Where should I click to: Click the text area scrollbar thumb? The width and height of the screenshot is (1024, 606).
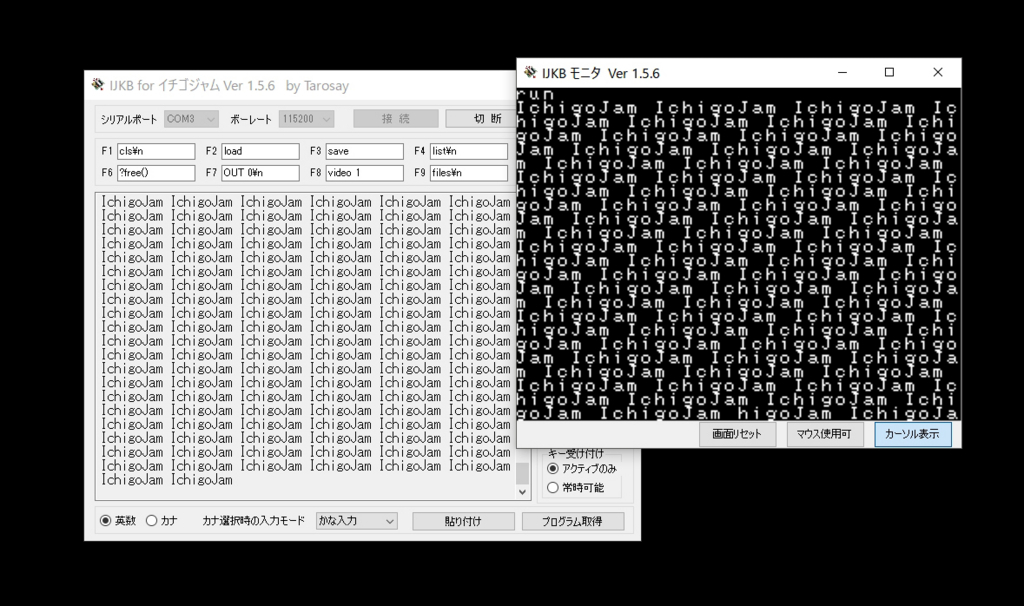click(x=522, y=473)
